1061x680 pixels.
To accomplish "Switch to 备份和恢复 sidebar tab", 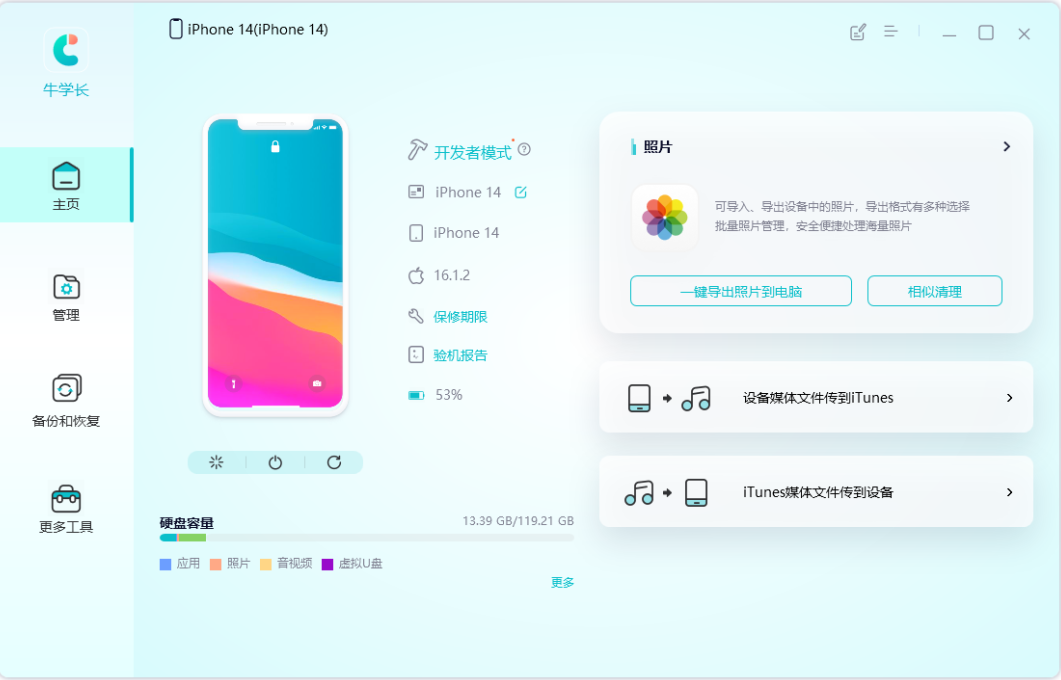I will tap(66, 401).
